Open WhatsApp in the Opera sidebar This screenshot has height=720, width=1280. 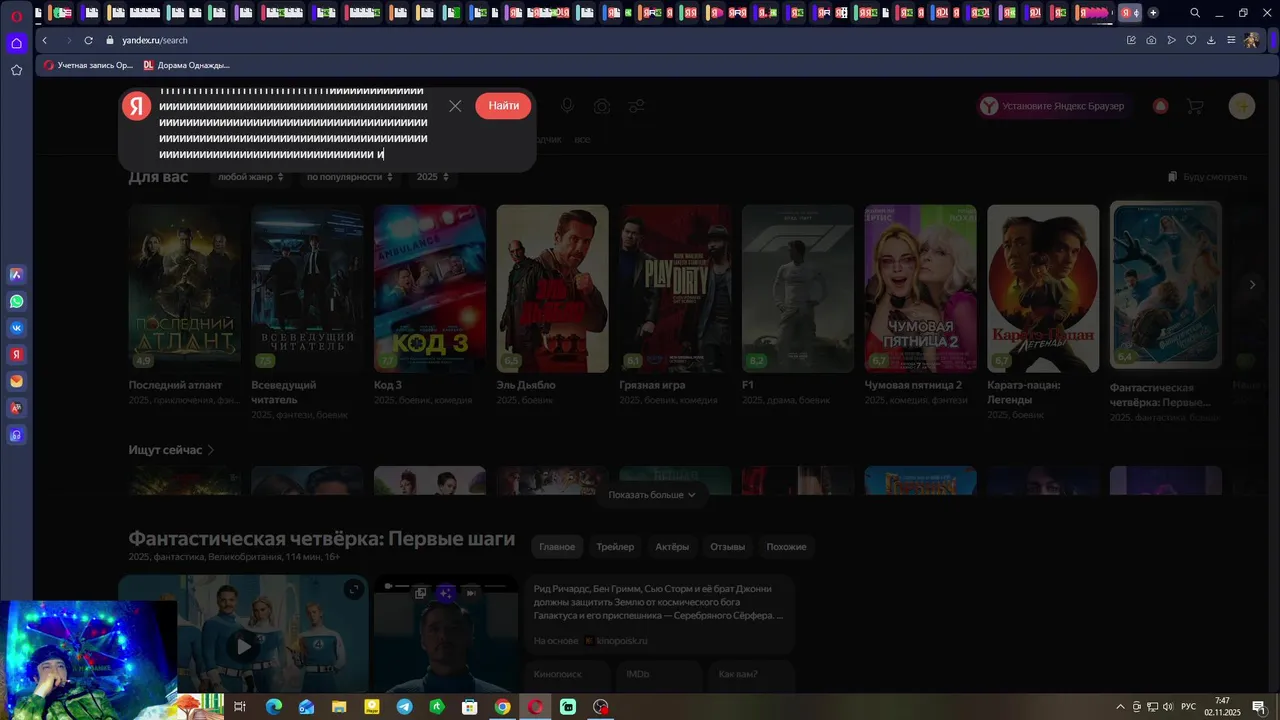pos(16,301)
